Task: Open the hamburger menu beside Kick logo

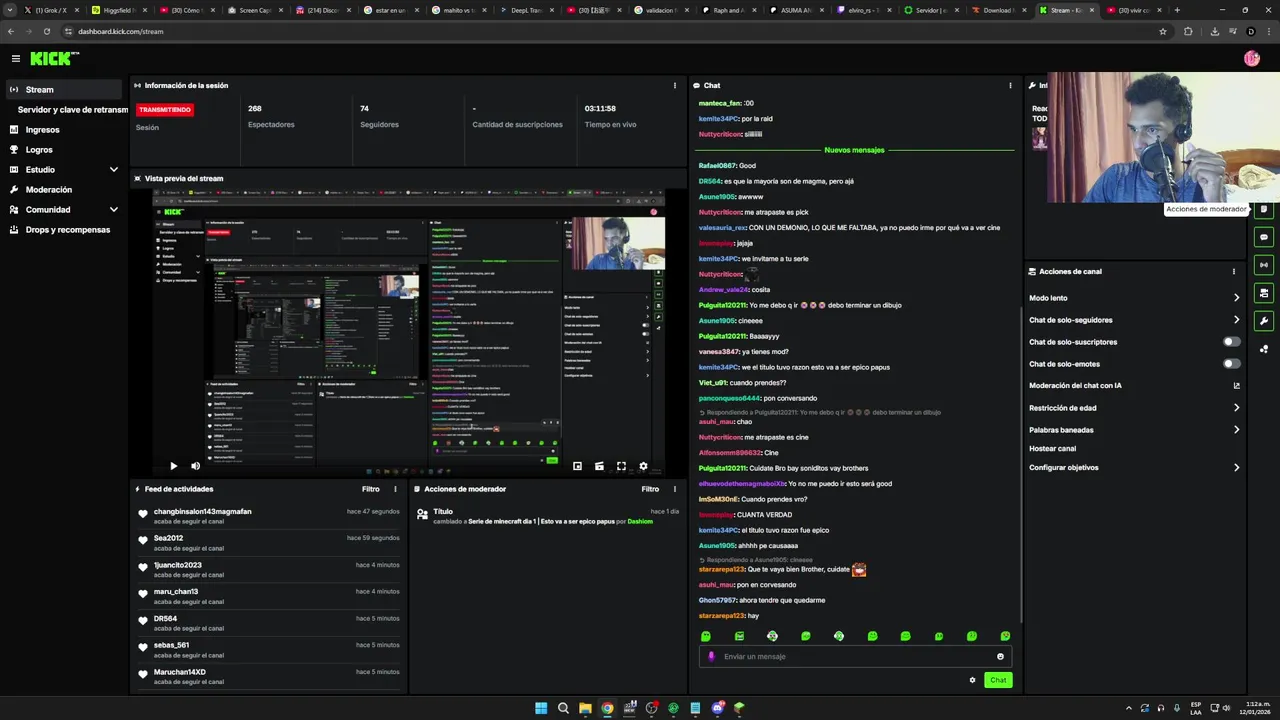Action: 15,59
